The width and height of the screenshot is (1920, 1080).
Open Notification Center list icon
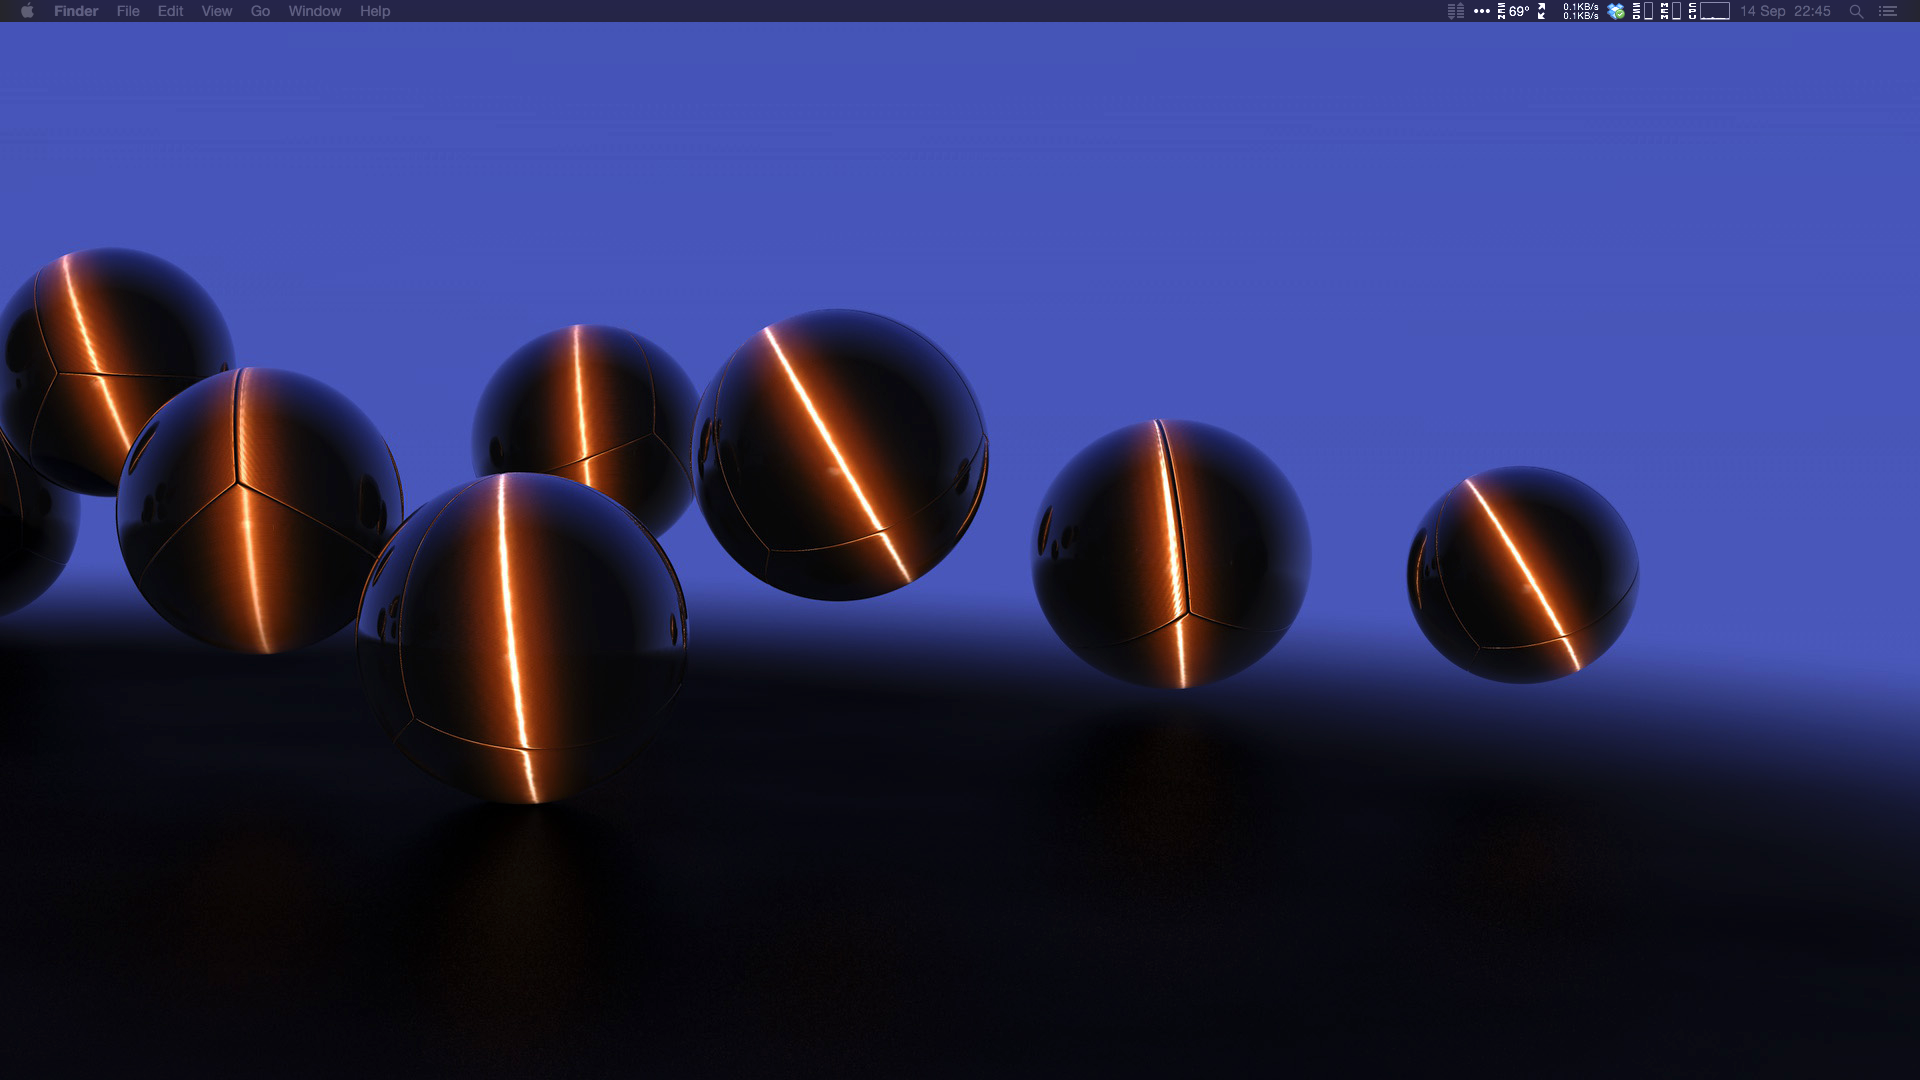coord(1888,11)
